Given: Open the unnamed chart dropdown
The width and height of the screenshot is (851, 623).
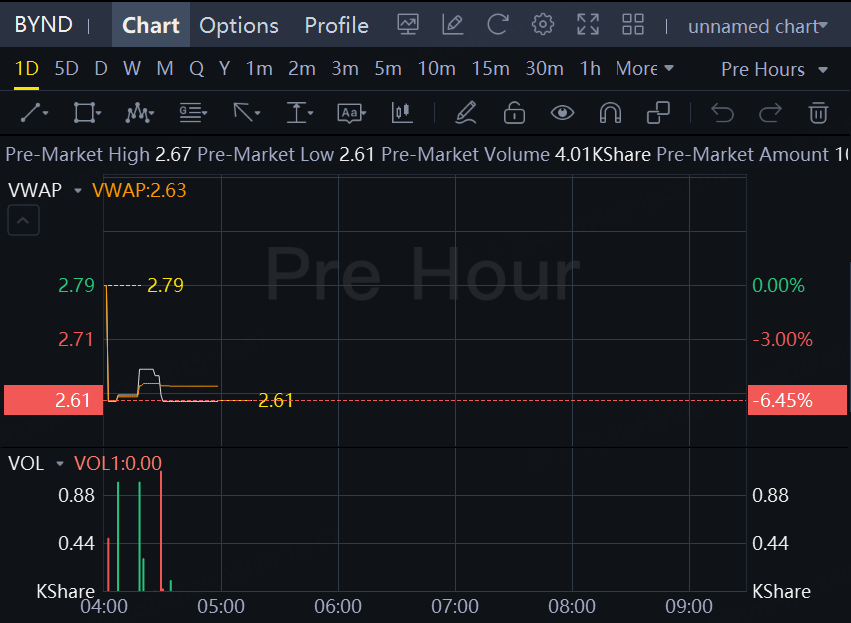Looking at the screenshot, I should [x=758, y=26].
